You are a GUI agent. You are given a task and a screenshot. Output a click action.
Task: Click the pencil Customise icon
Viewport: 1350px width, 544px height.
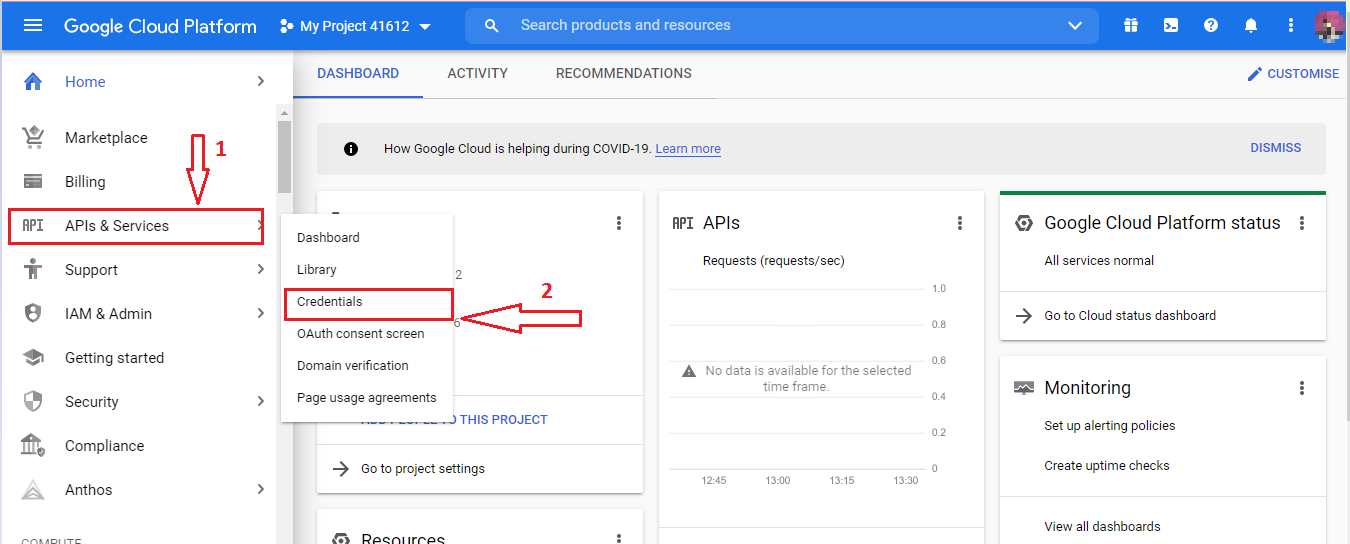click(x=1255, y=74)
